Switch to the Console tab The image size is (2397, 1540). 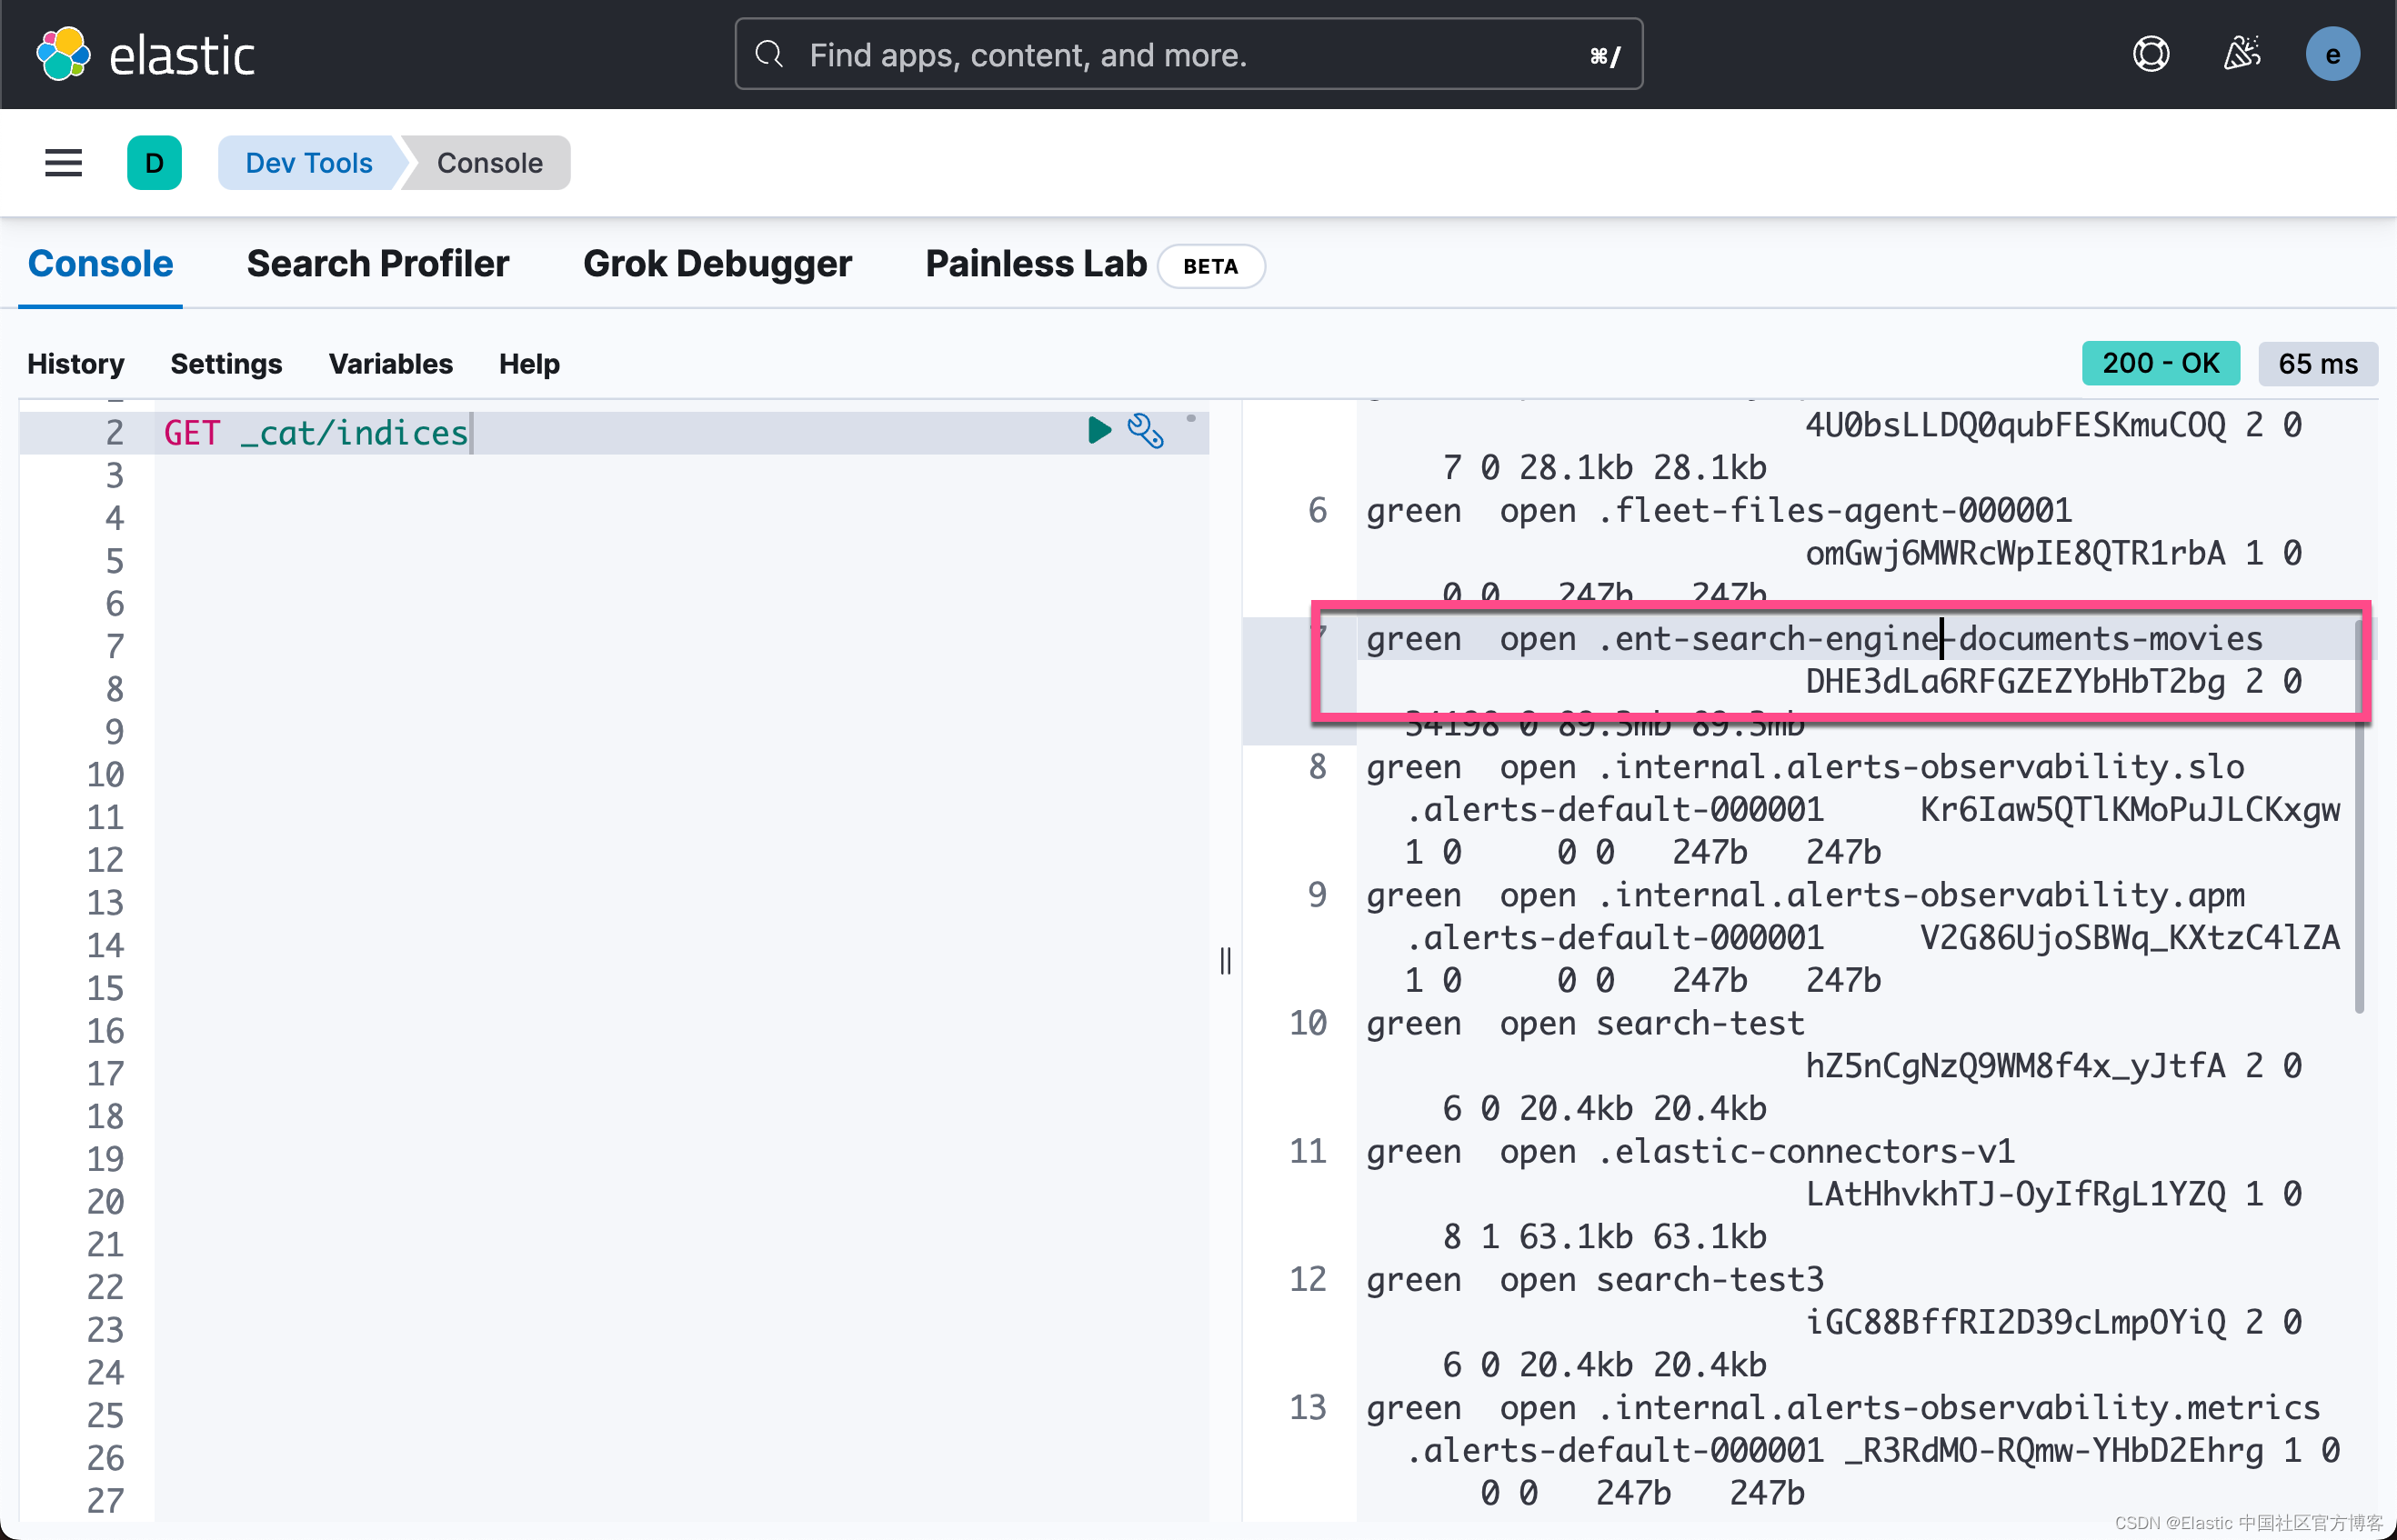pos(100,264)
